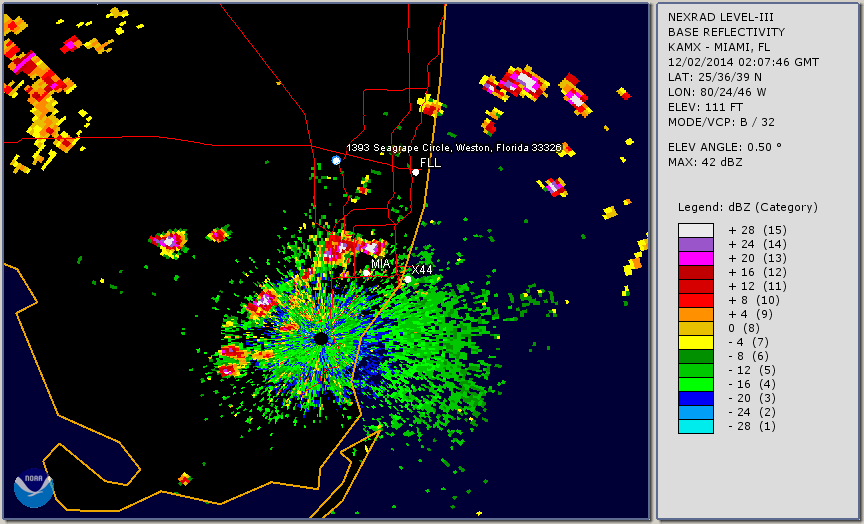Select the -28 (1) cyan swatch
Image resolution: width=864 pixels, height=524 pixels.
[x=696, y=426]
